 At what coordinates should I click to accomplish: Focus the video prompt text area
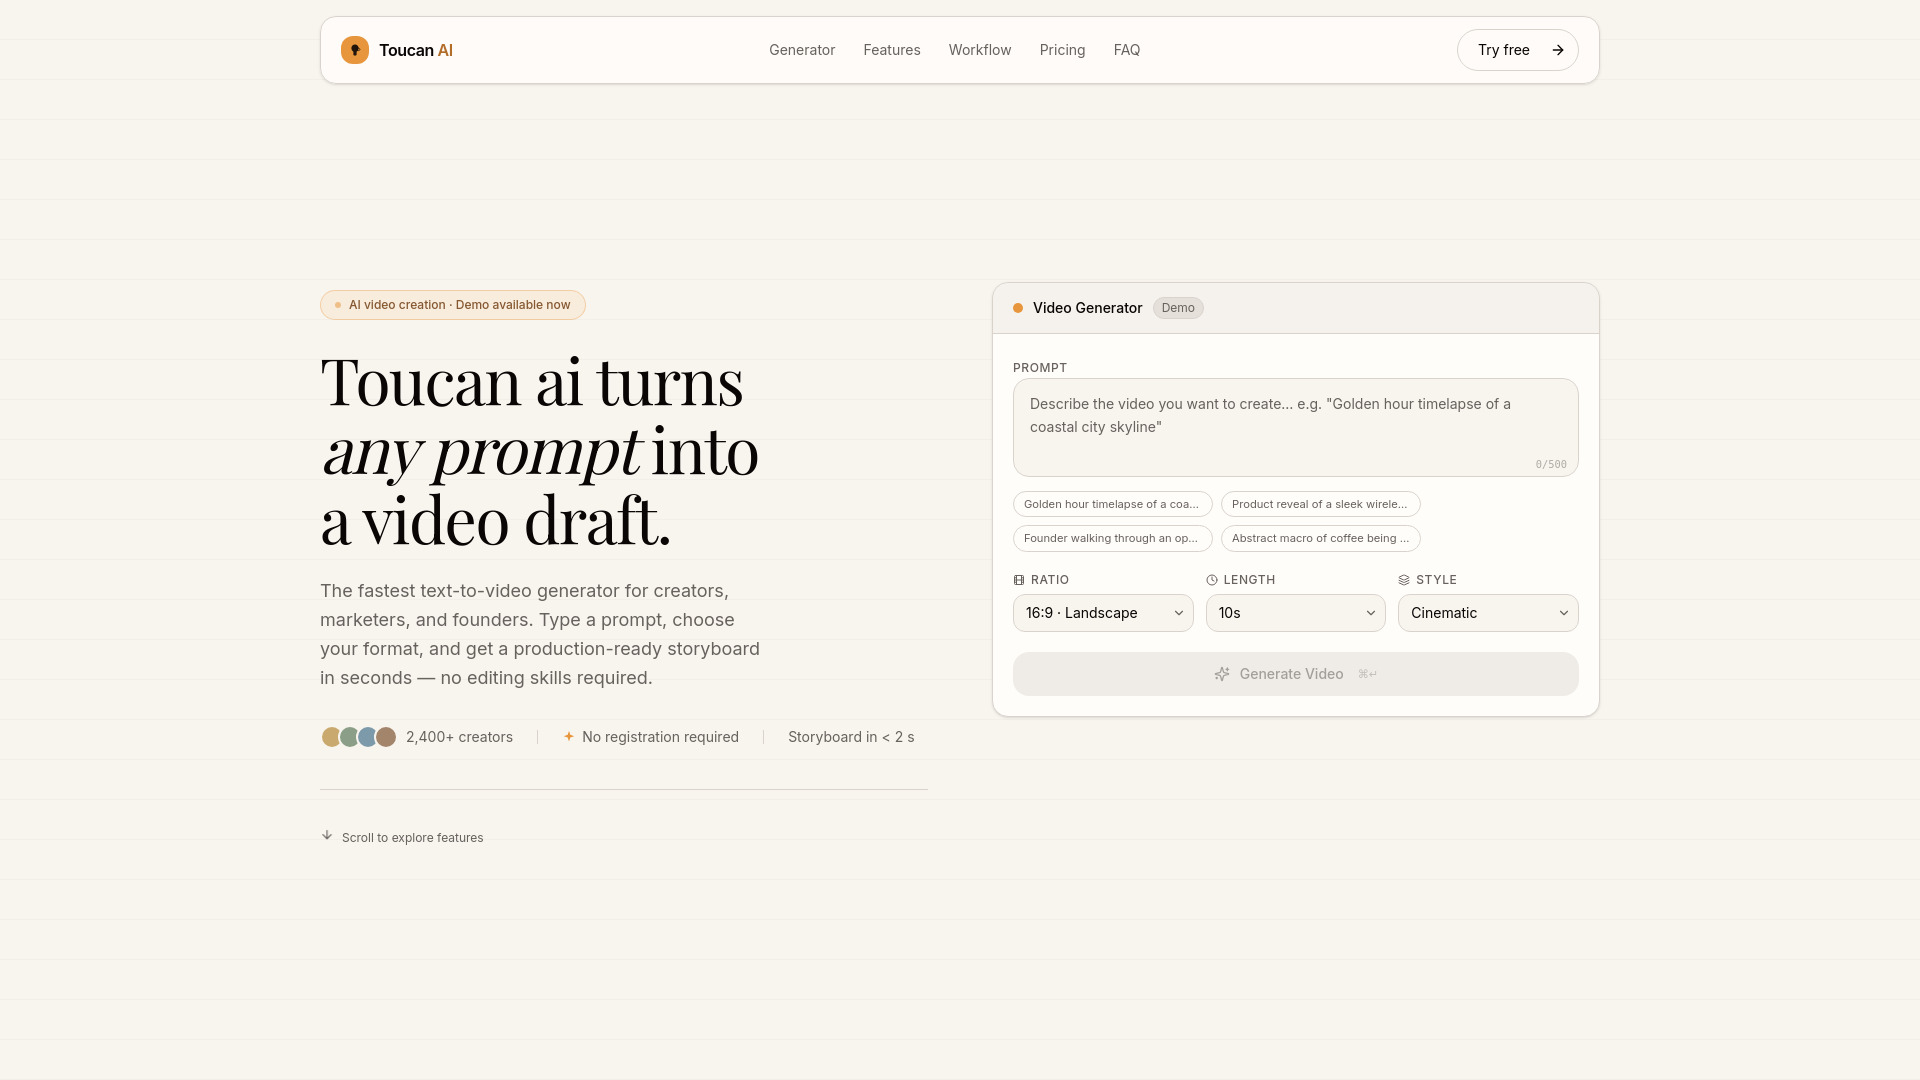coord(1296,427)
